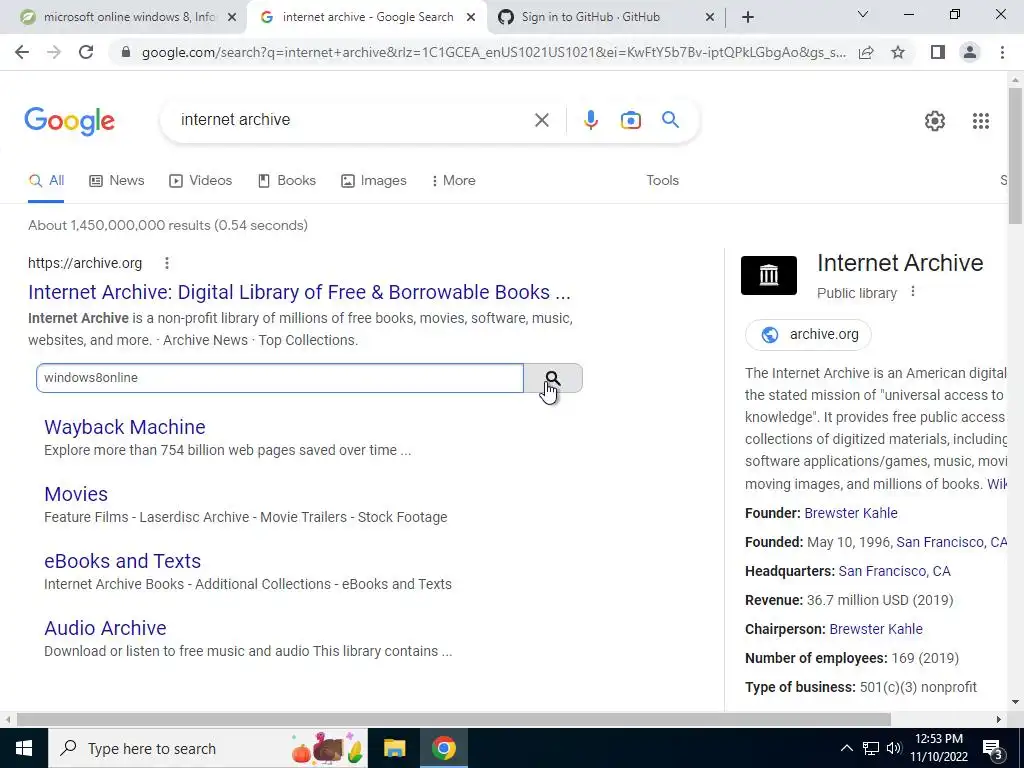Image resolution: width=1024 pixels, height=768 pixels.
Task: Click horizontal scrollbar right arrow
Action: click(x=998, y=720)
